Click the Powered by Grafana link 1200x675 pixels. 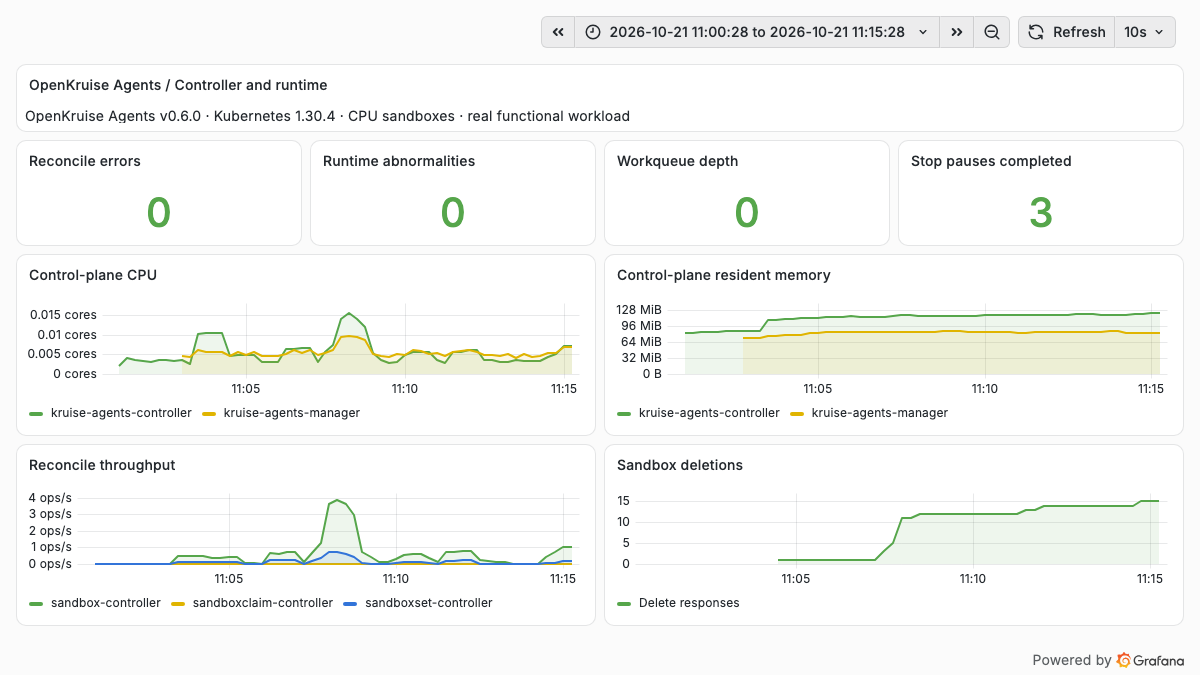pyautogui.click(x=1108, y=660)
